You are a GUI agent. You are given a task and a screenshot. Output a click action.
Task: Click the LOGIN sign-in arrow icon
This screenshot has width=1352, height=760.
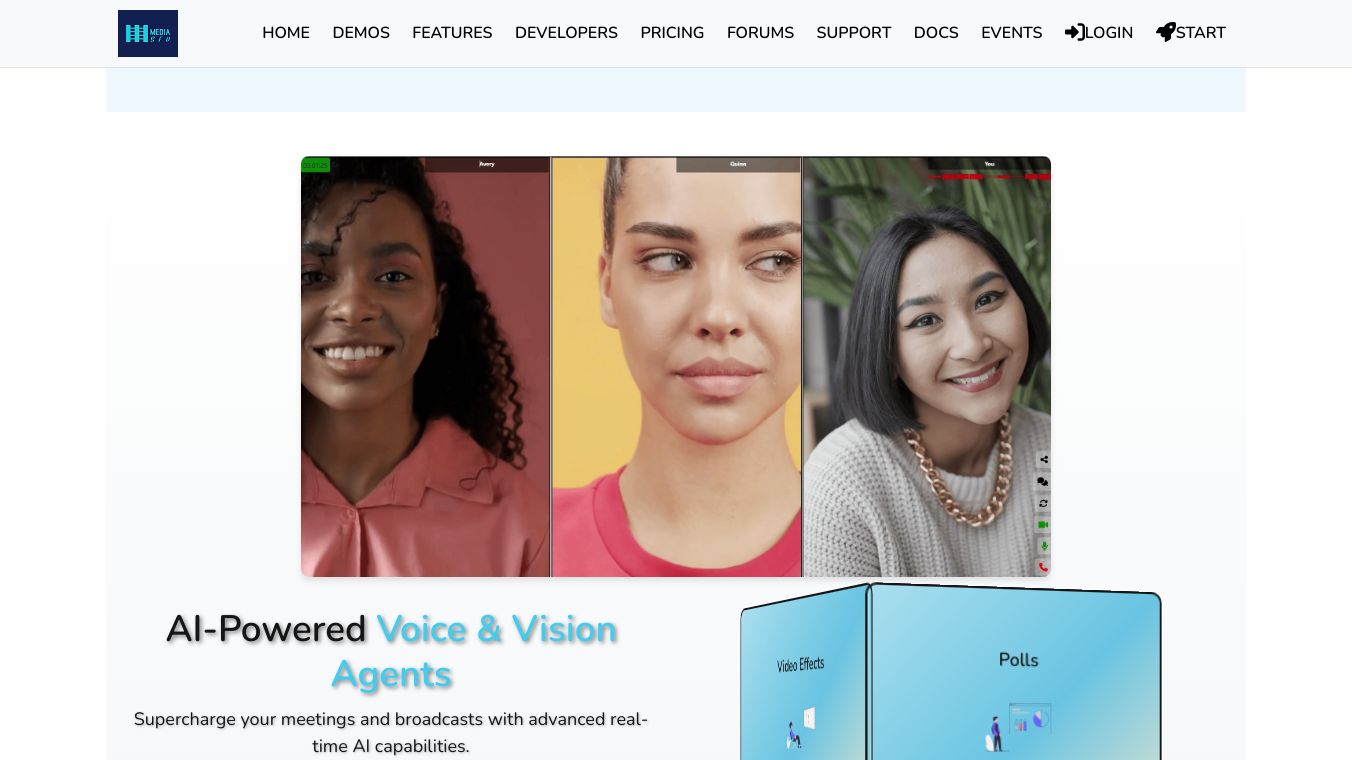pos(1075,33)
